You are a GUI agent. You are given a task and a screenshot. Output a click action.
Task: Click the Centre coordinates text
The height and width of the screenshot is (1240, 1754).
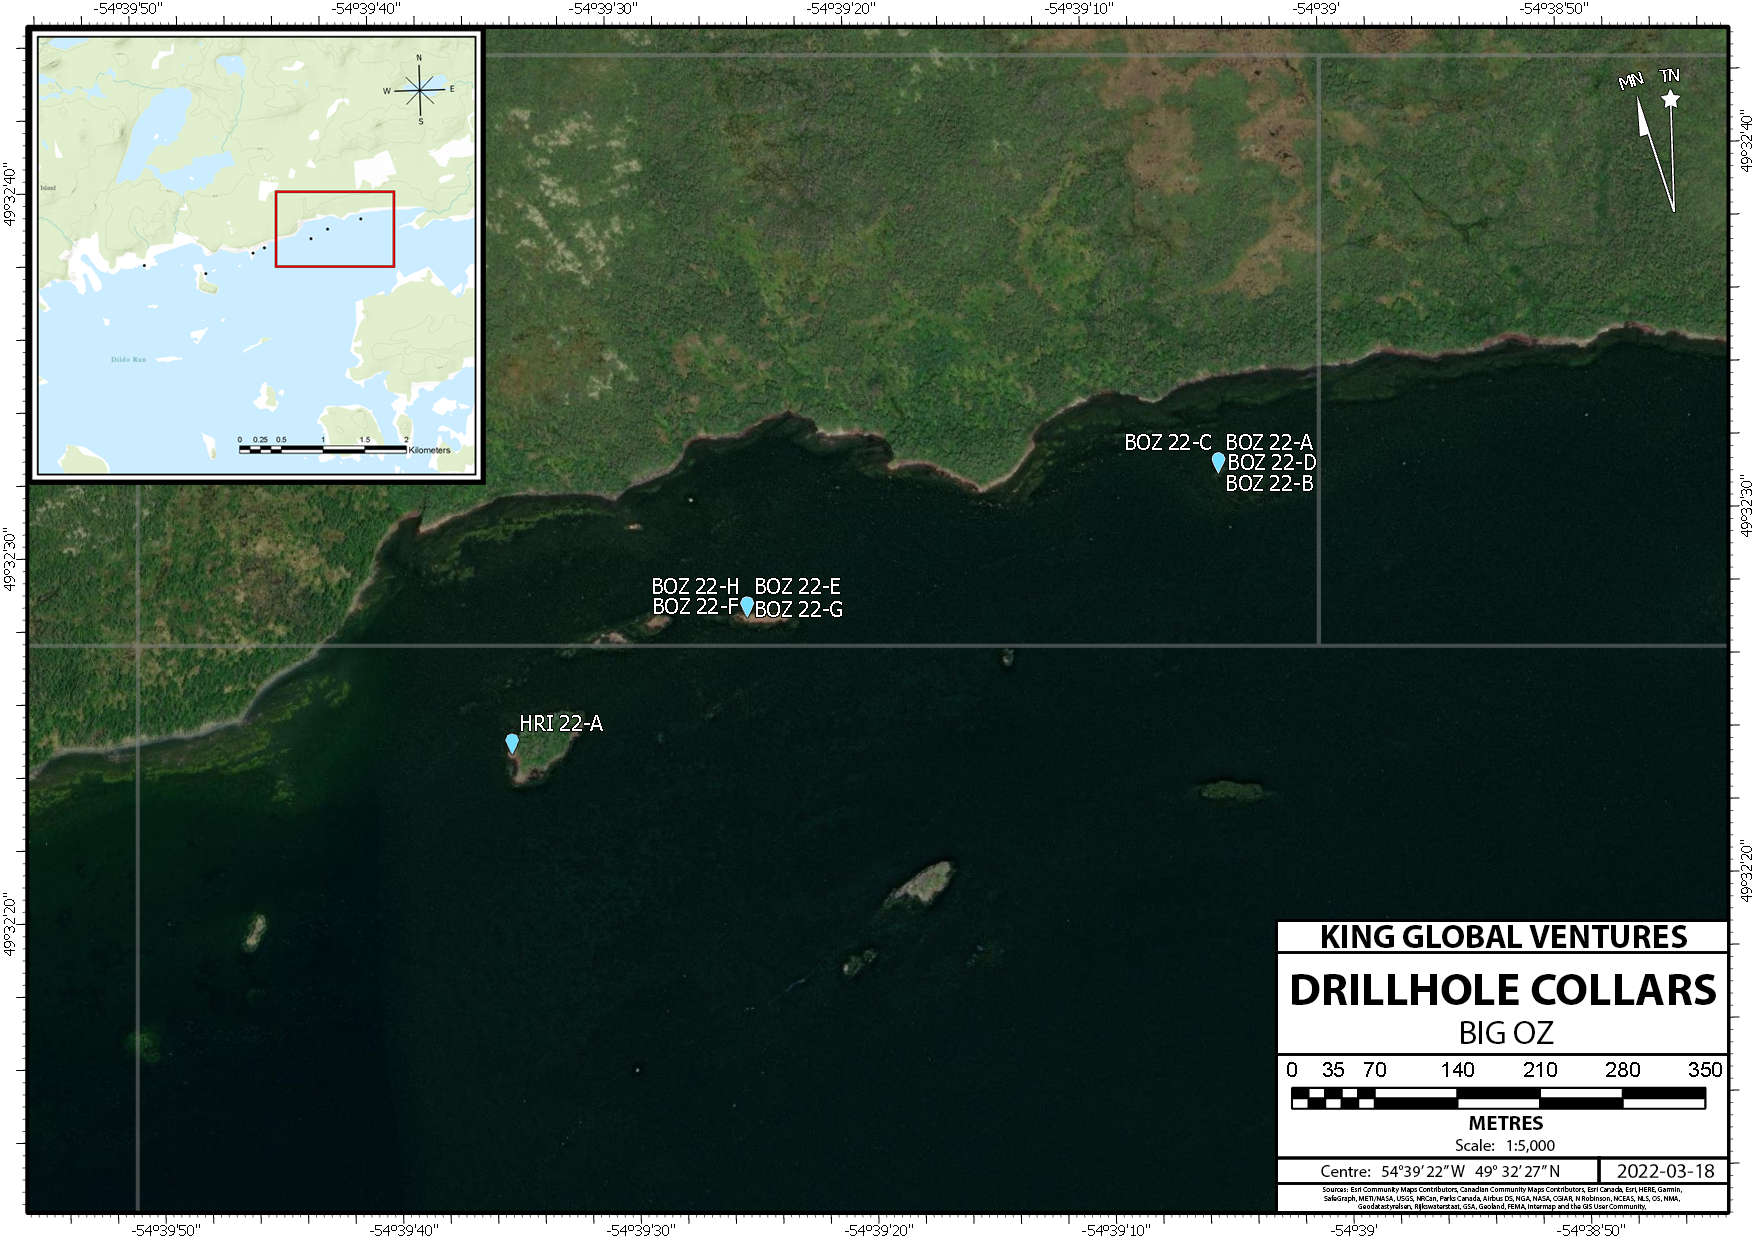(x=1439, y=1171)
